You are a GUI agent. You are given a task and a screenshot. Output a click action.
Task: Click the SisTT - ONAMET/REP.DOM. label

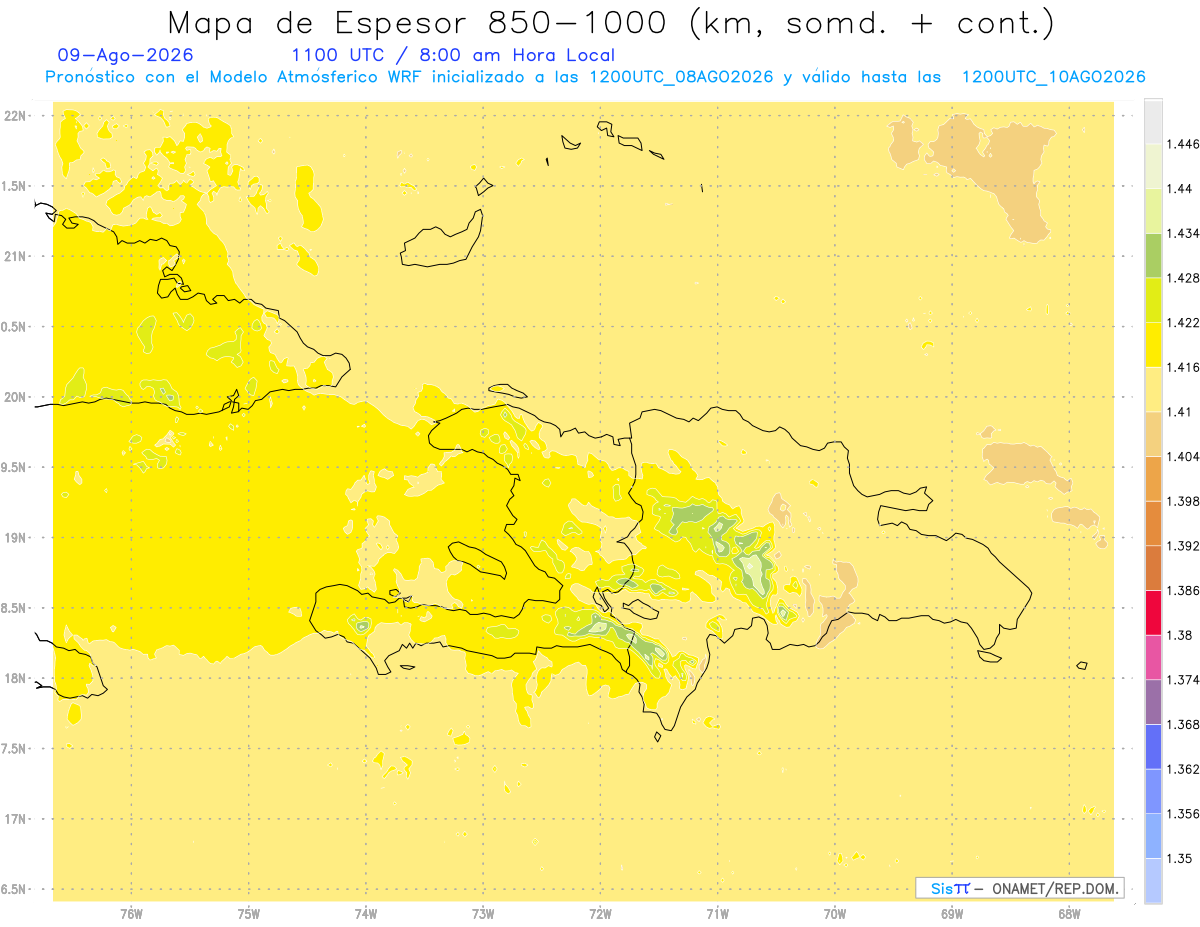[x=1020, y=888]
